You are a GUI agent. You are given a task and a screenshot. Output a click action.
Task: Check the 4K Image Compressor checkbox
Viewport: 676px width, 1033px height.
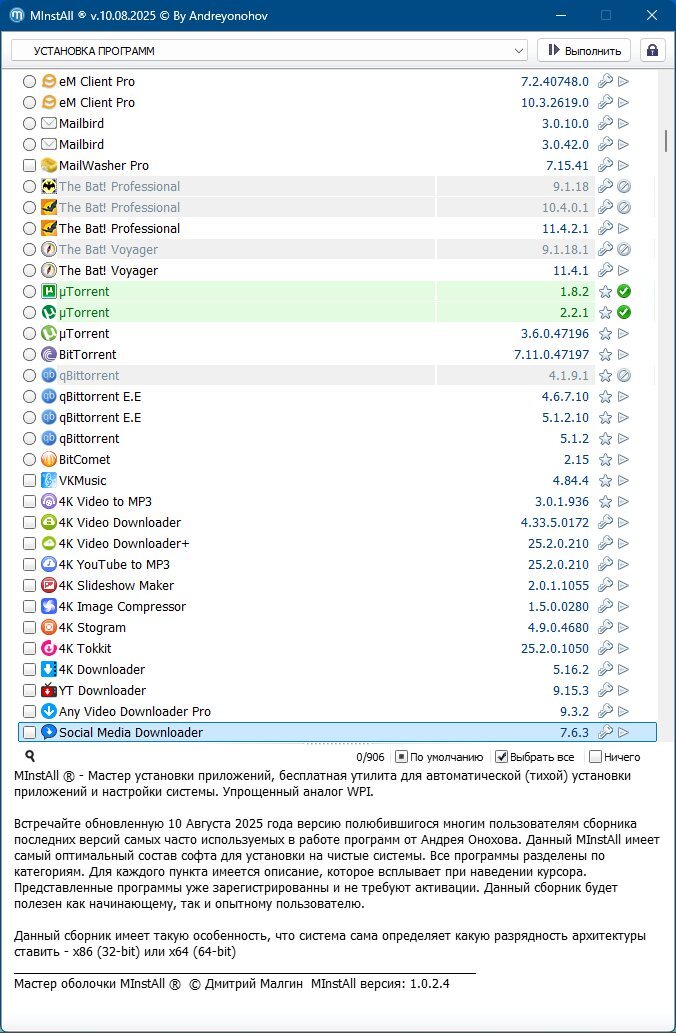pyautogui.click(x=29, y=607)
